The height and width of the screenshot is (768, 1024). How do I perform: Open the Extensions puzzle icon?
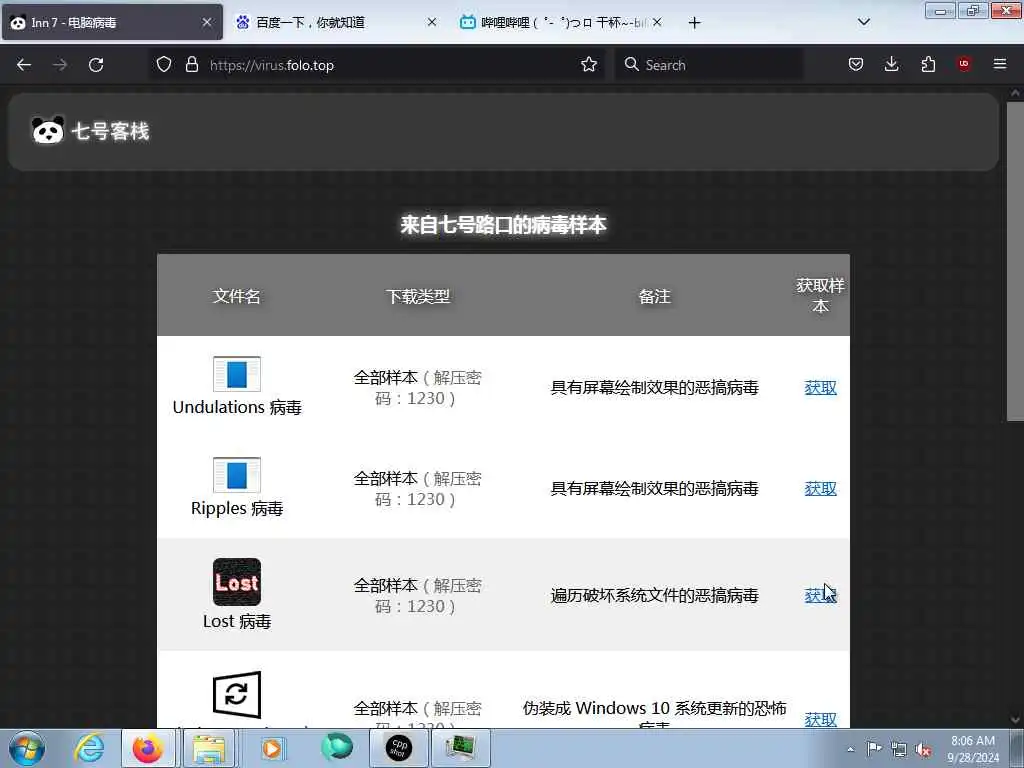coord(928,64)
